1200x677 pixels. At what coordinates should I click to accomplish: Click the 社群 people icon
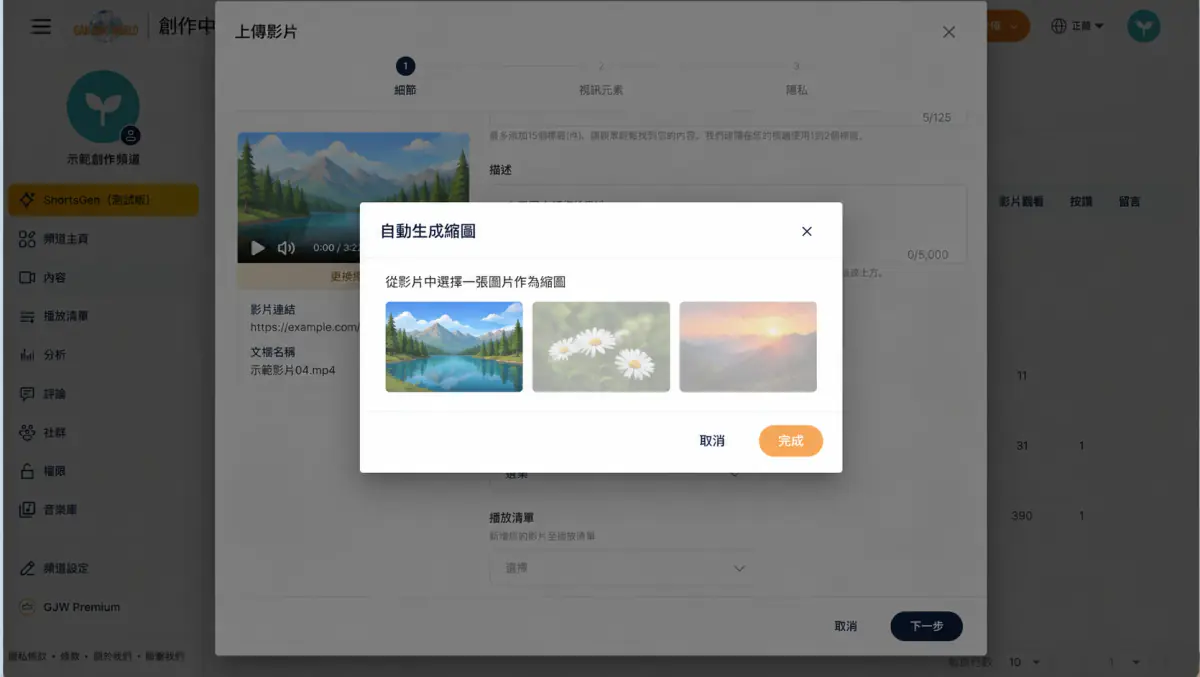pyautogui.click(x=28, y=433)
